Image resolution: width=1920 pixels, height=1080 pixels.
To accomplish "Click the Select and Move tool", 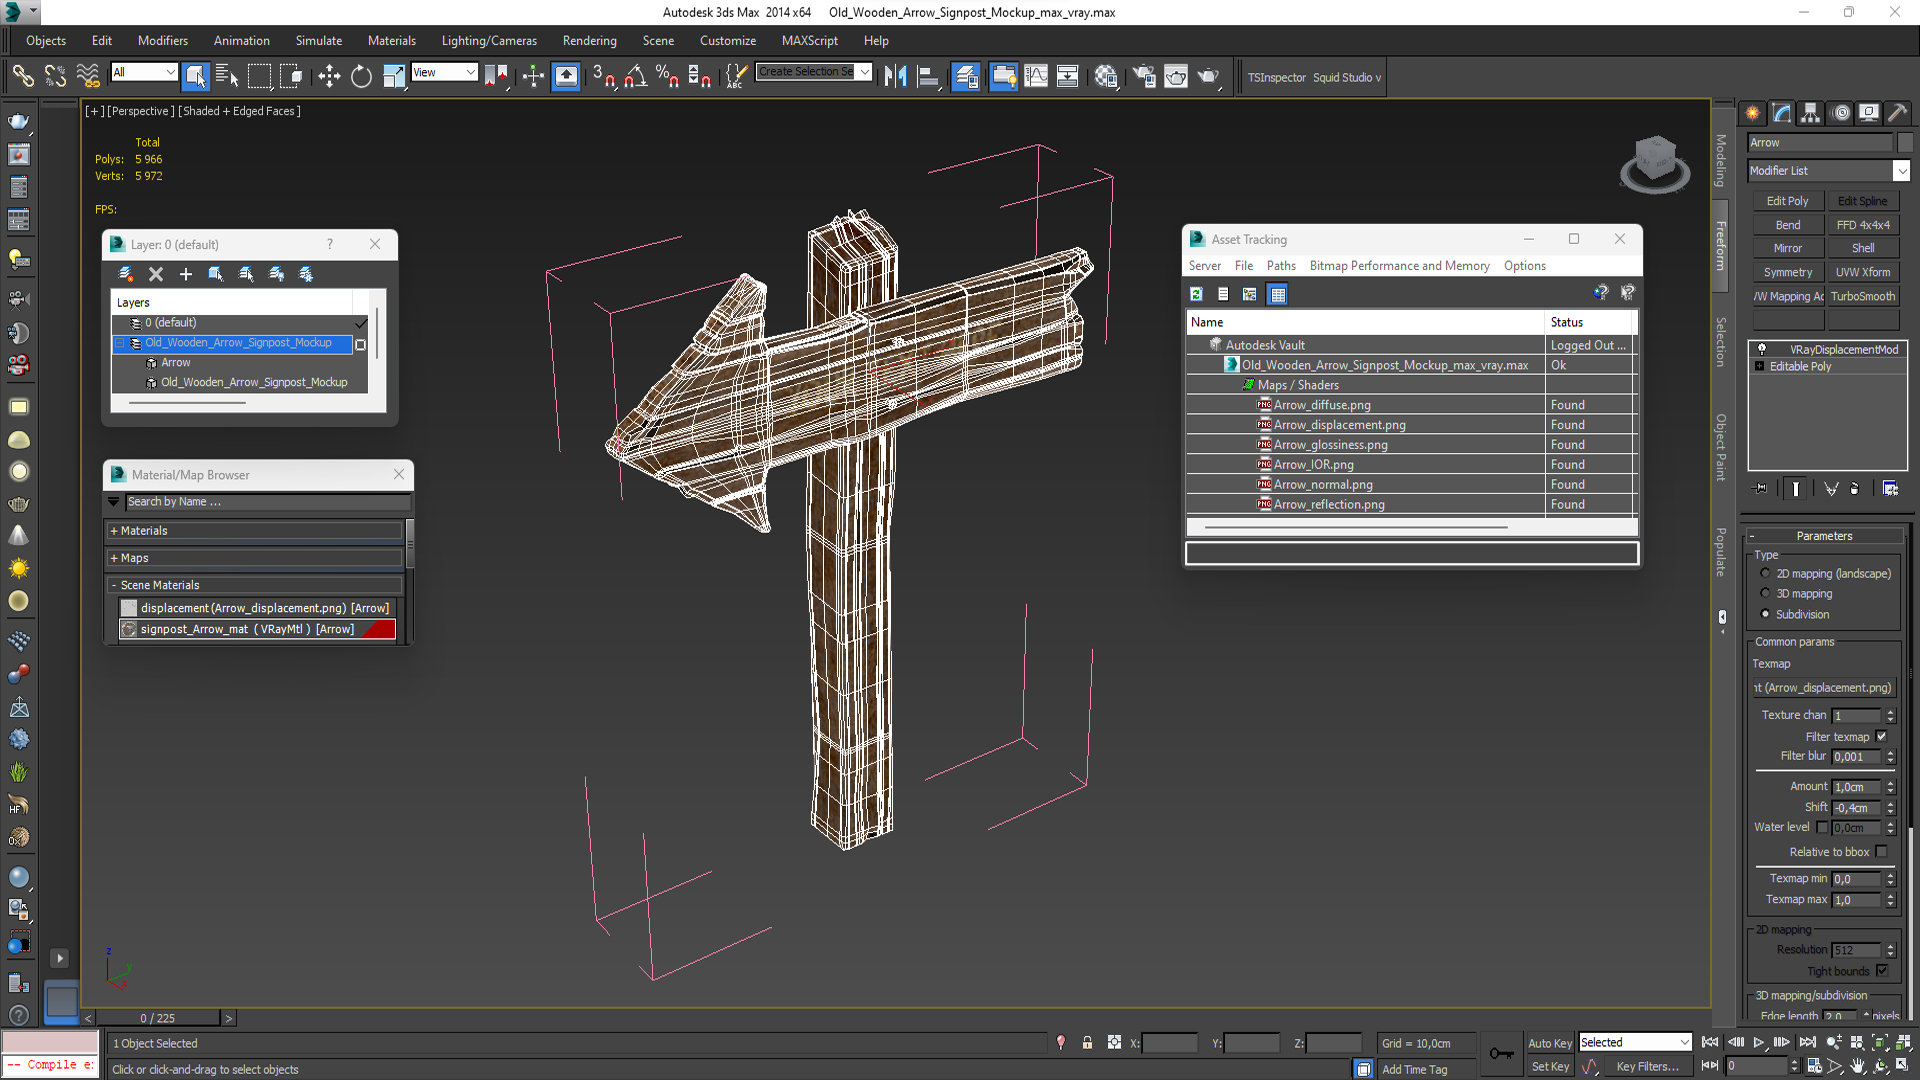I will coord(329,77).
